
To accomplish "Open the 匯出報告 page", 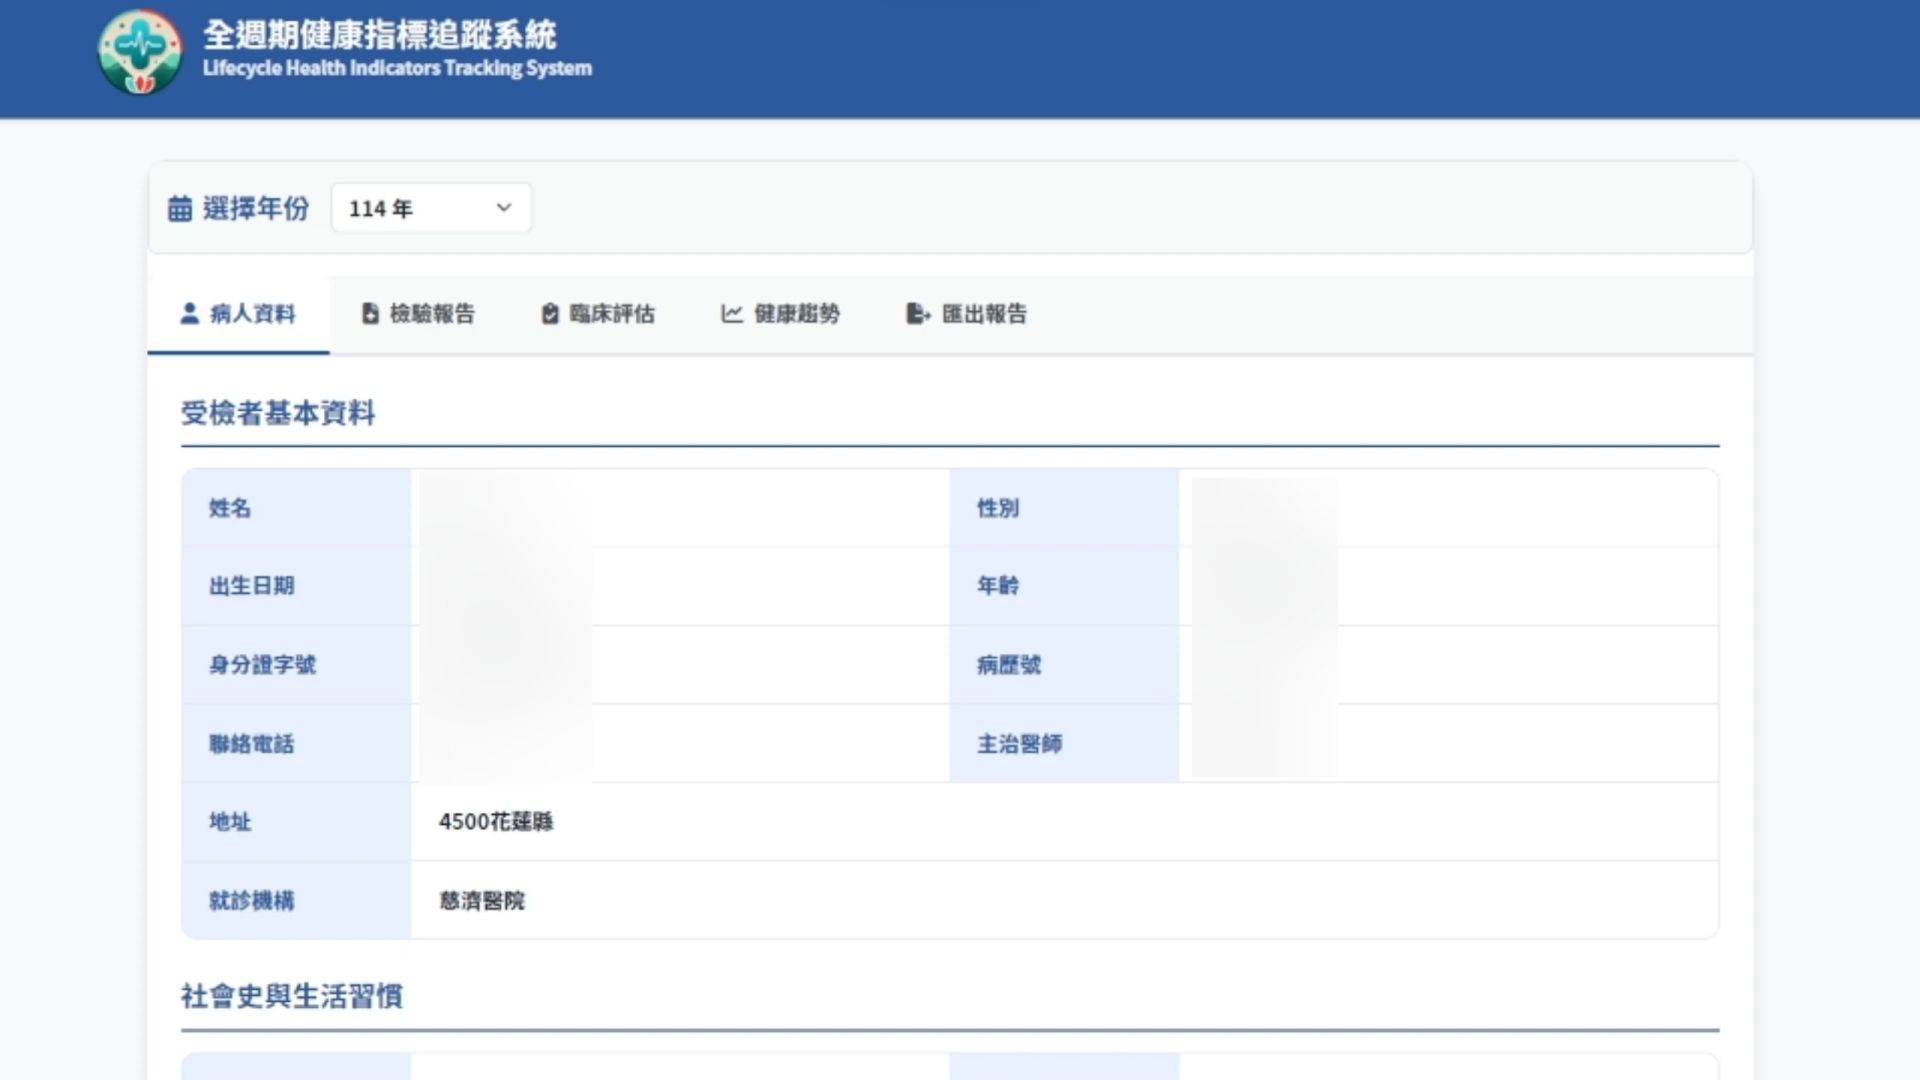I will 983,314.
